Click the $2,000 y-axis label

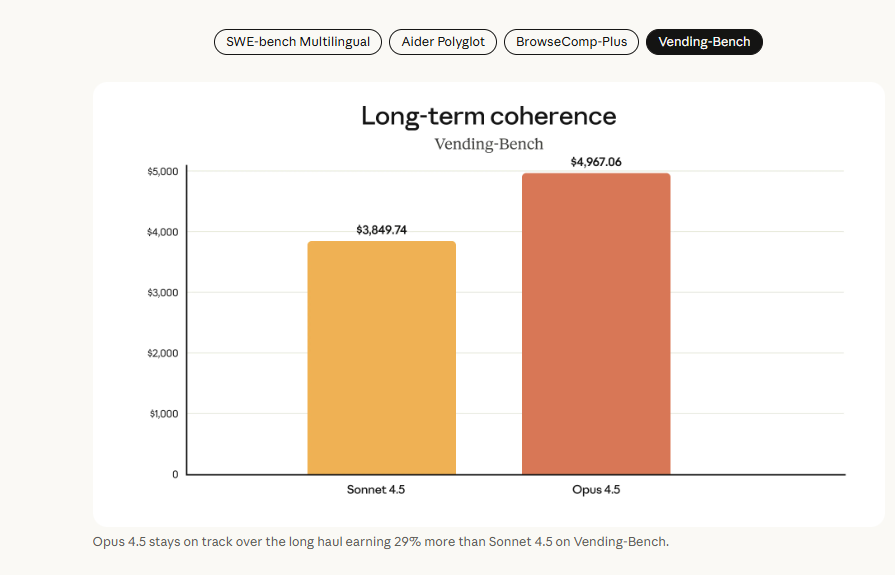tap(162, 353)
